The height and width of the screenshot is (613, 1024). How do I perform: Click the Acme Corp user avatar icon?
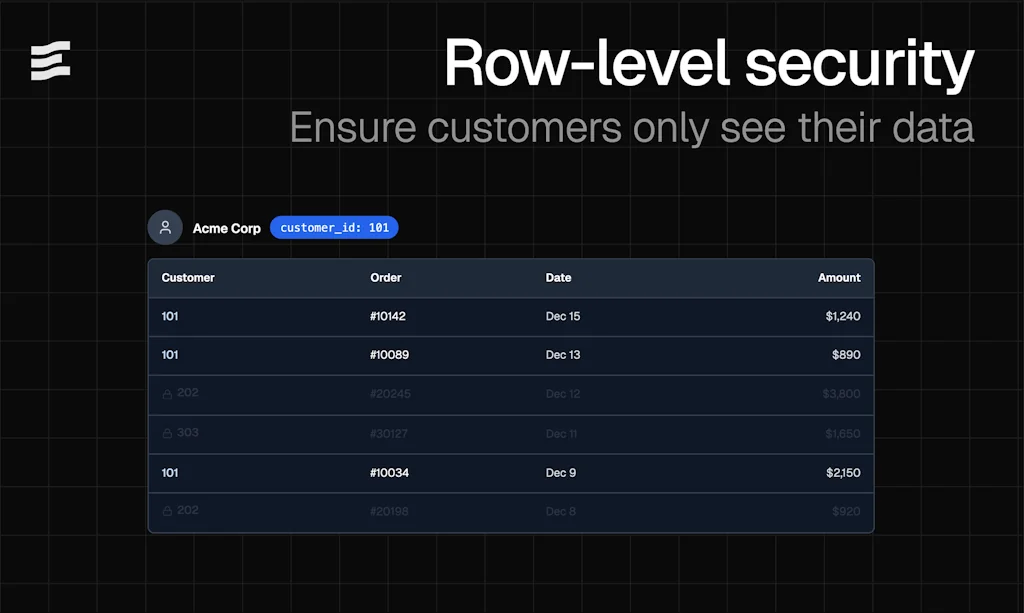(x=165, y=227)
